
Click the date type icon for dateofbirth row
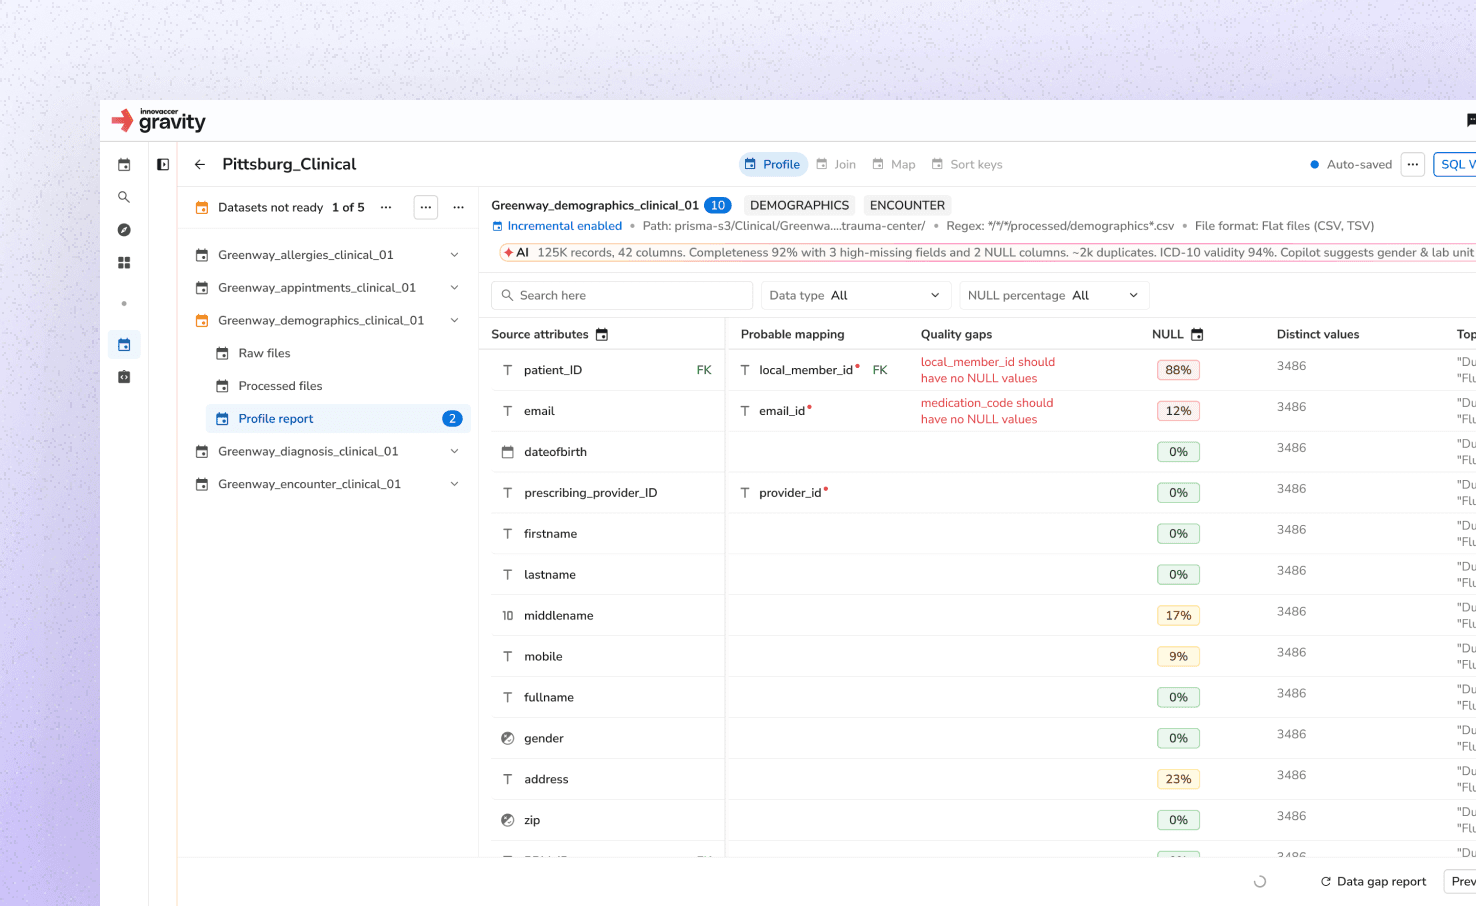(x=508, y=452)
